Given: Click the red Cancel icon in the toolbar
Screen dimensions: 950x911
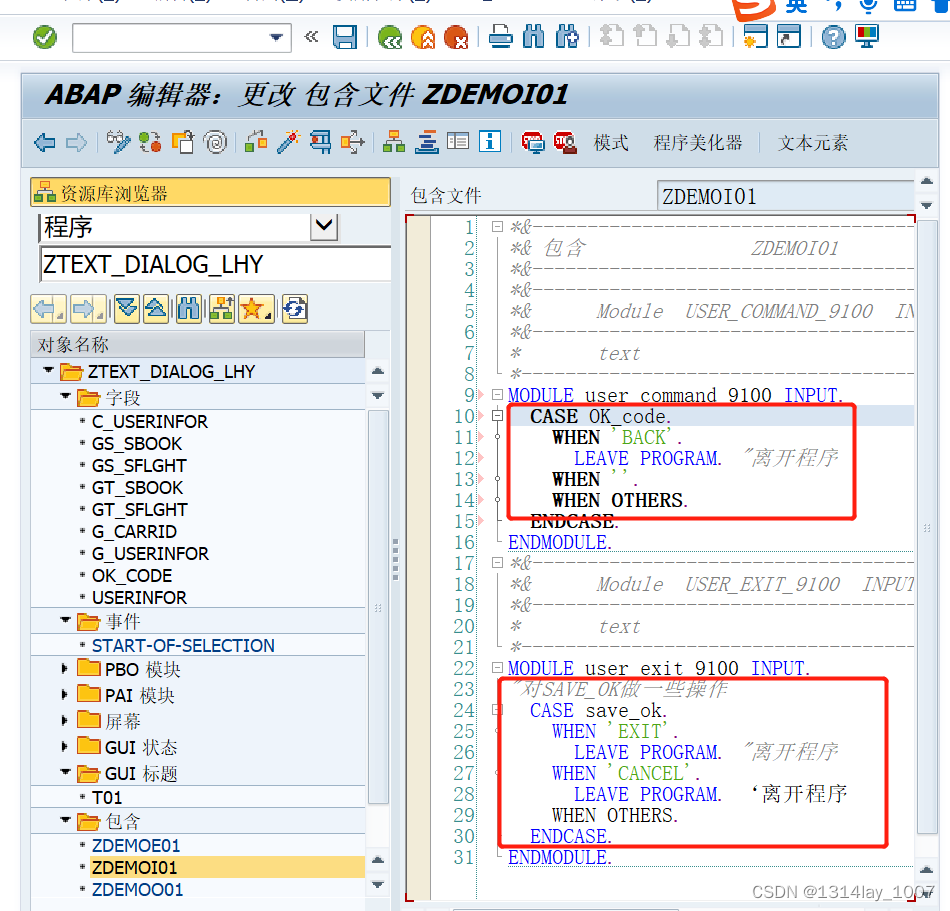Looking at the screenshot, I should click(x=458, y=37).
